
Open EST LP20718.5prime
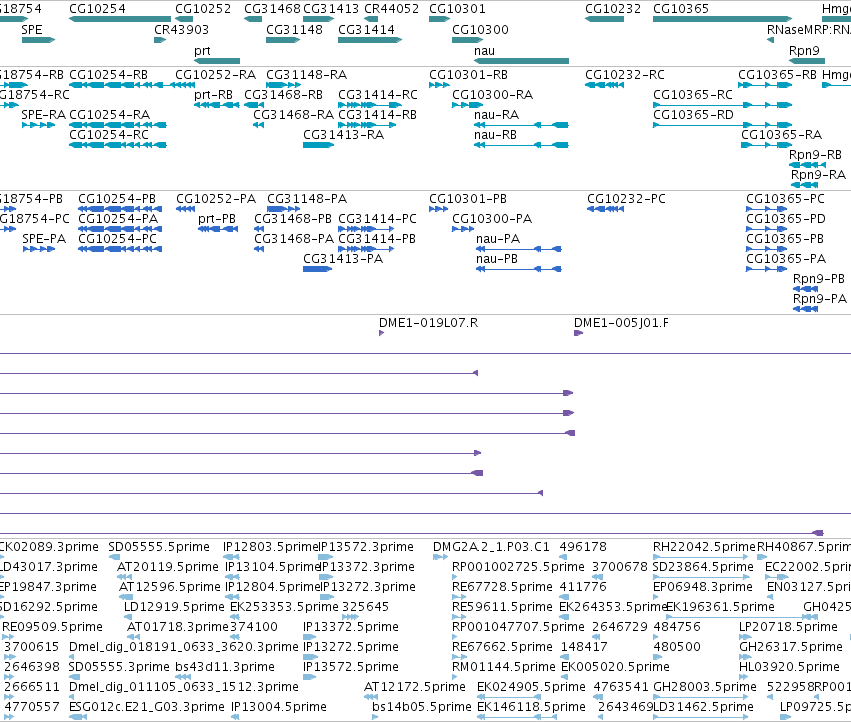click(789, 627)
